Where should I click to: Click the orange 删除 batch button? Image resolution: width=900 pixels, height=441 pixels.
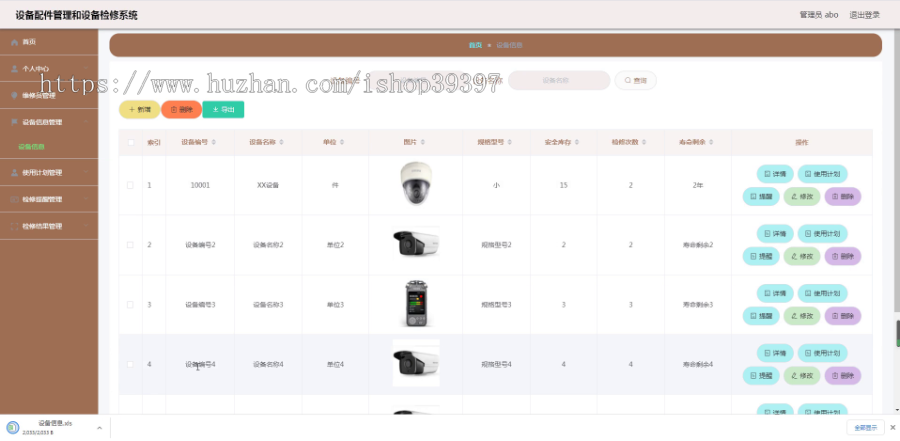[181, 110]
